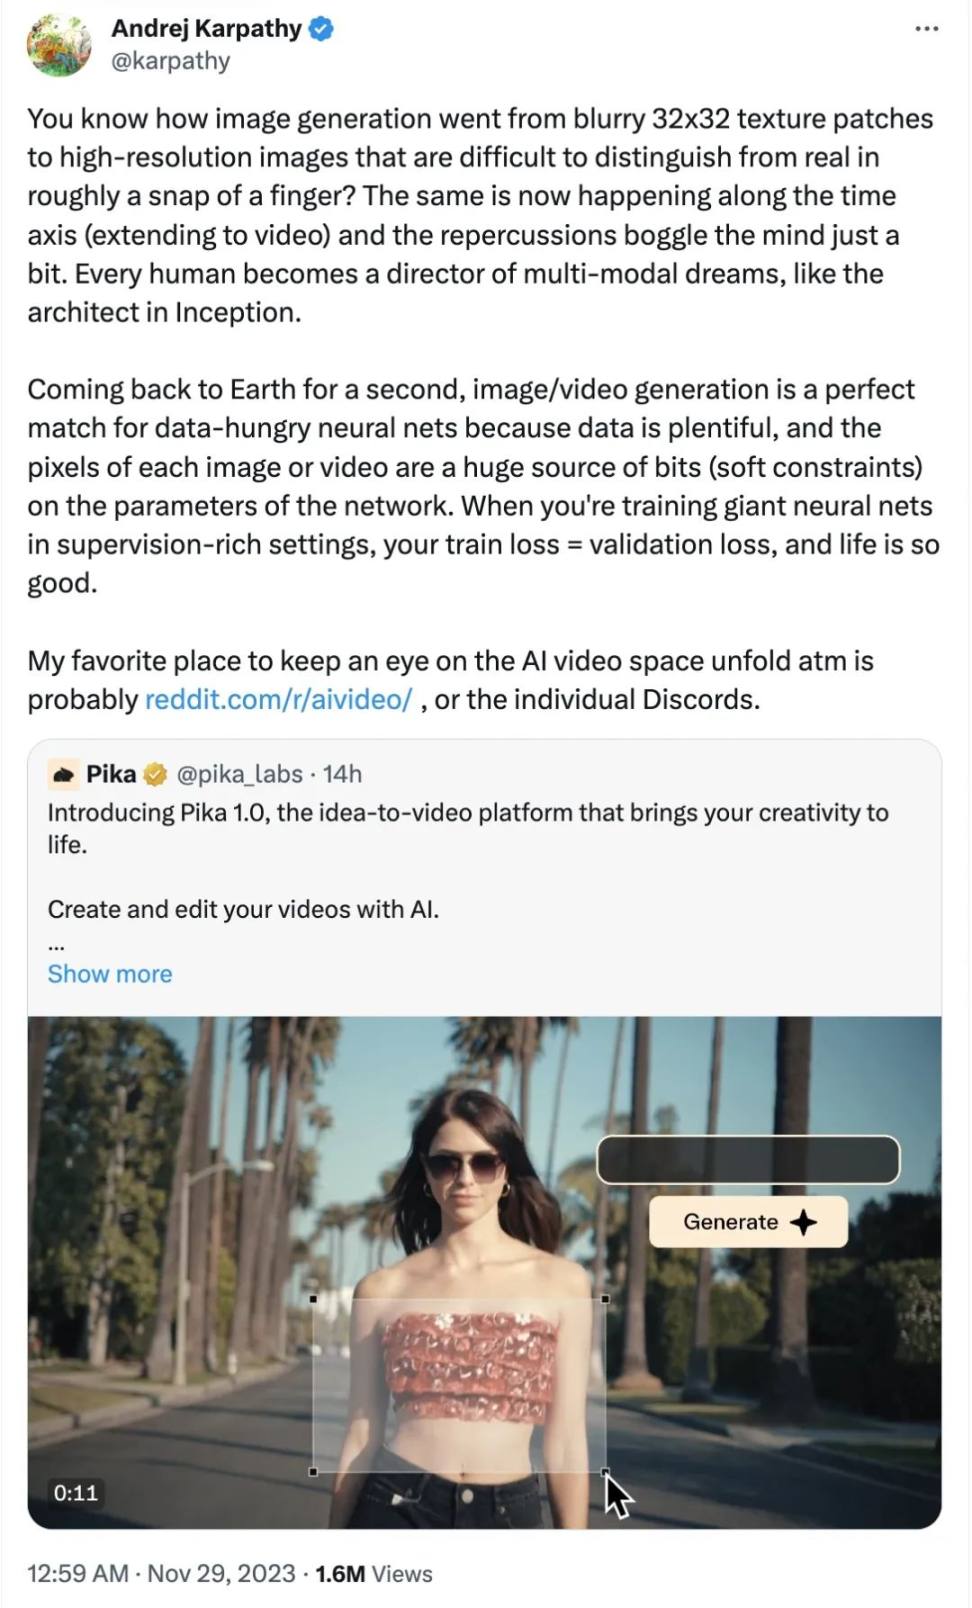Screen dimensions: 972x1608
Task: Click the 0:11 video duration badge
Action: (x=76, y=1493)
